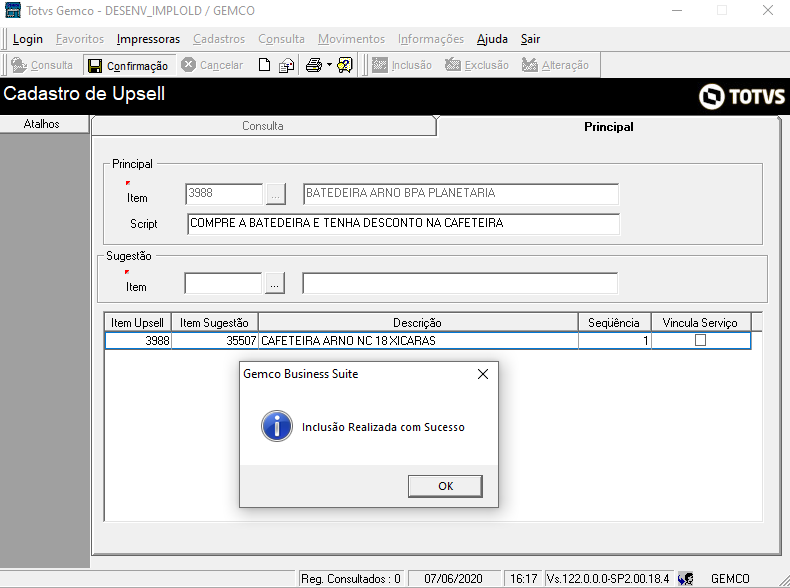Image resolution: width=790 pixels, height=588 pixels.
Task: Open the Ajuda menu
Action: coord(492,39)
